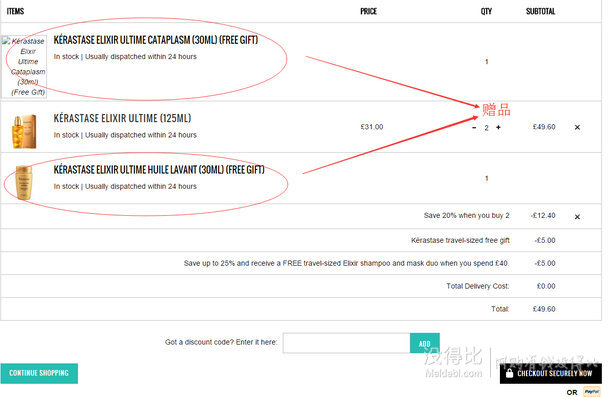Click stock status text under Cataplasm item
610x397 pixels.
125,56
